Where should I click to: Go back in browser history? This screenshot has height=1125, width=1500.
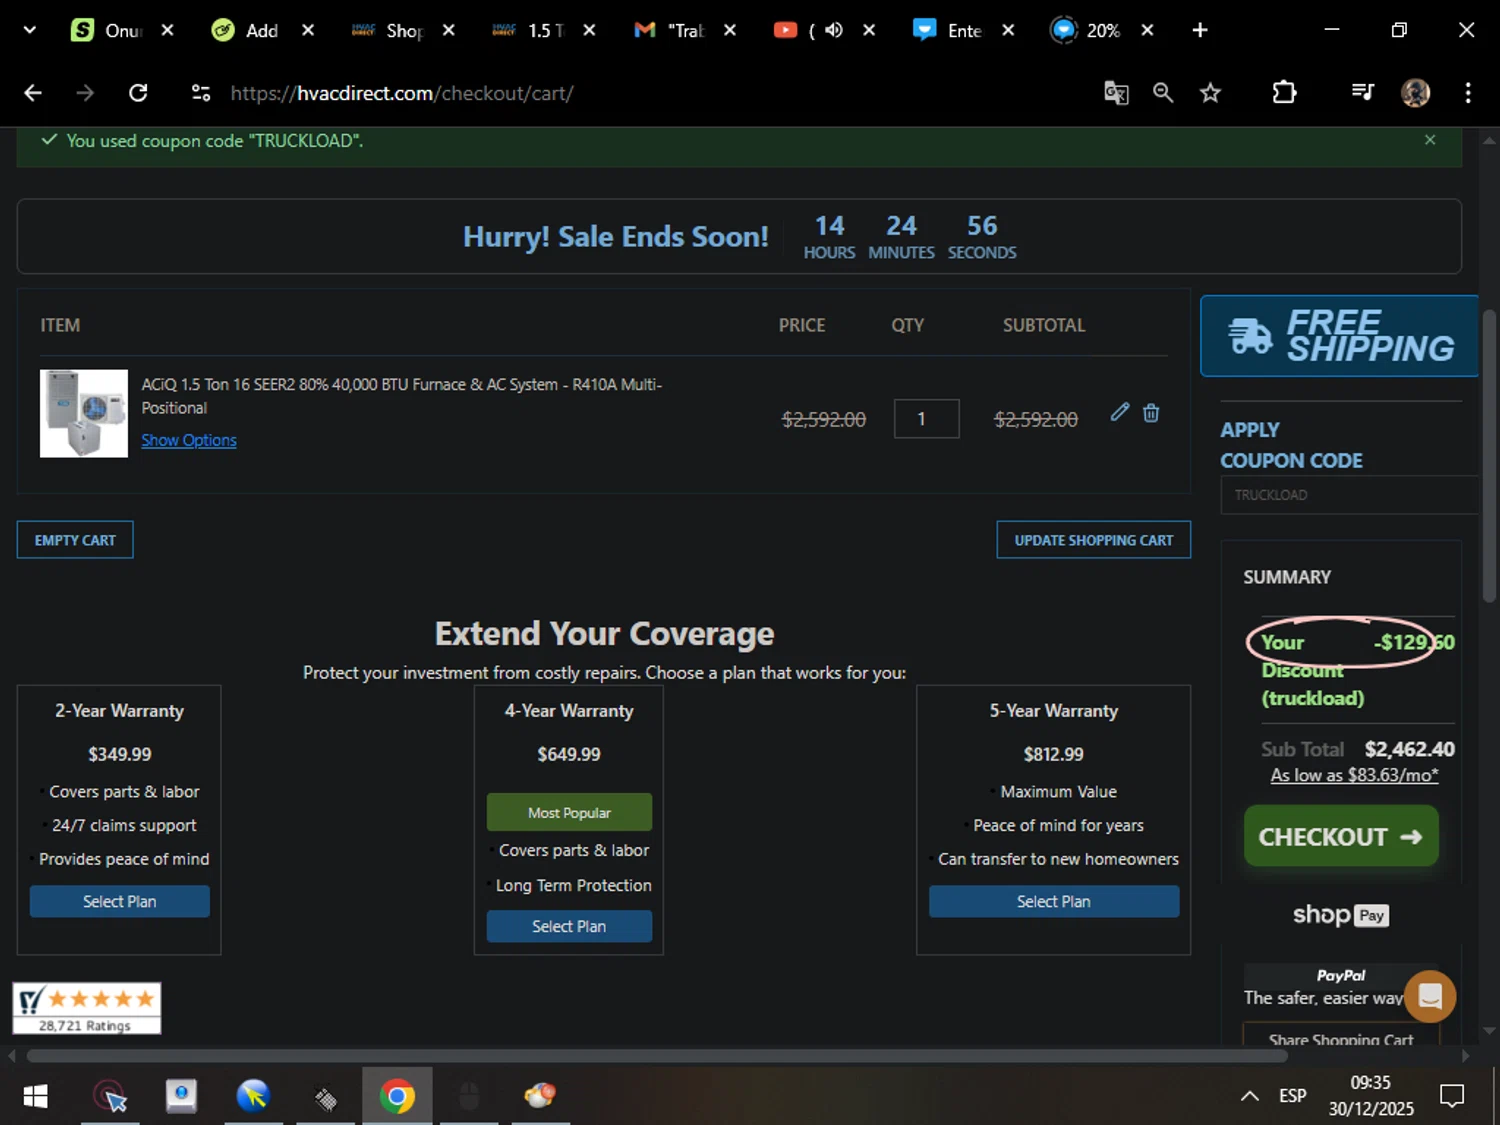(33, 93)
